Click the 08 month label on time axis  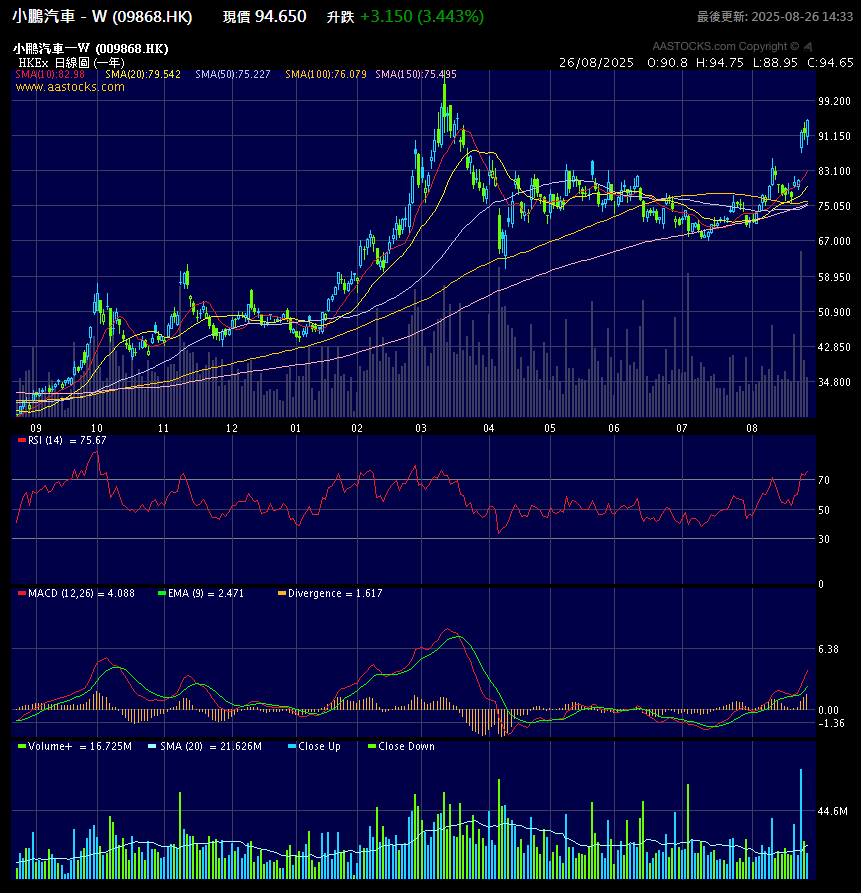pos(752,428)
